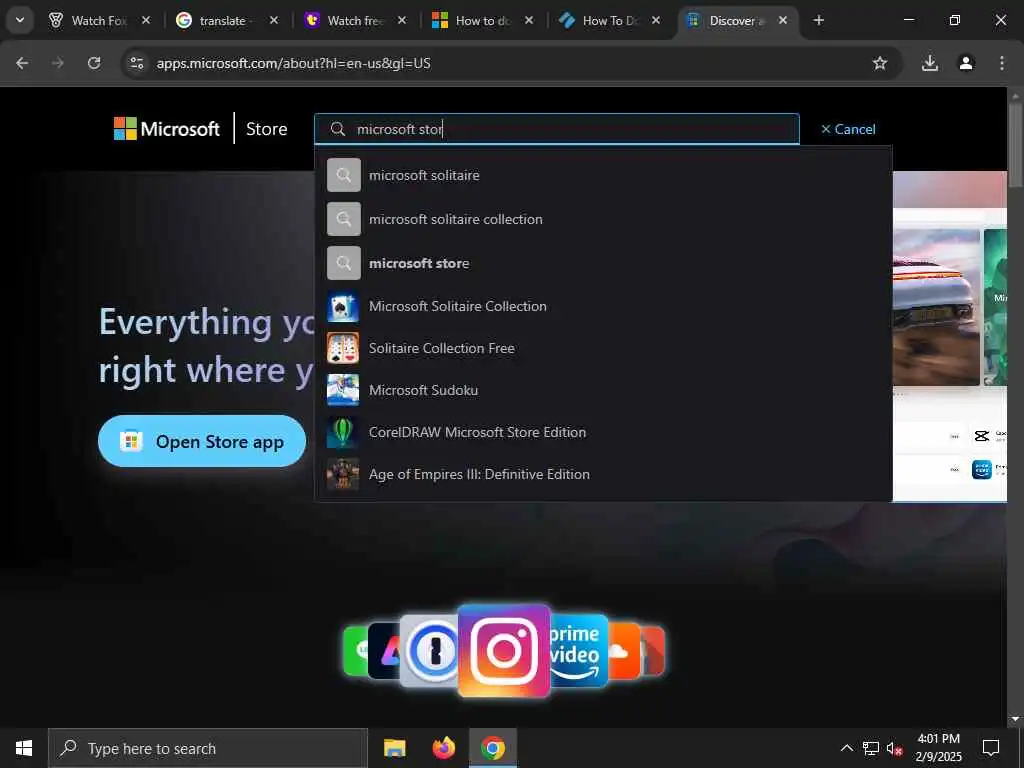Click the search magnifier icon in the search box
The width and height of the screenshot is (1024, 768).
pos(338,129)
